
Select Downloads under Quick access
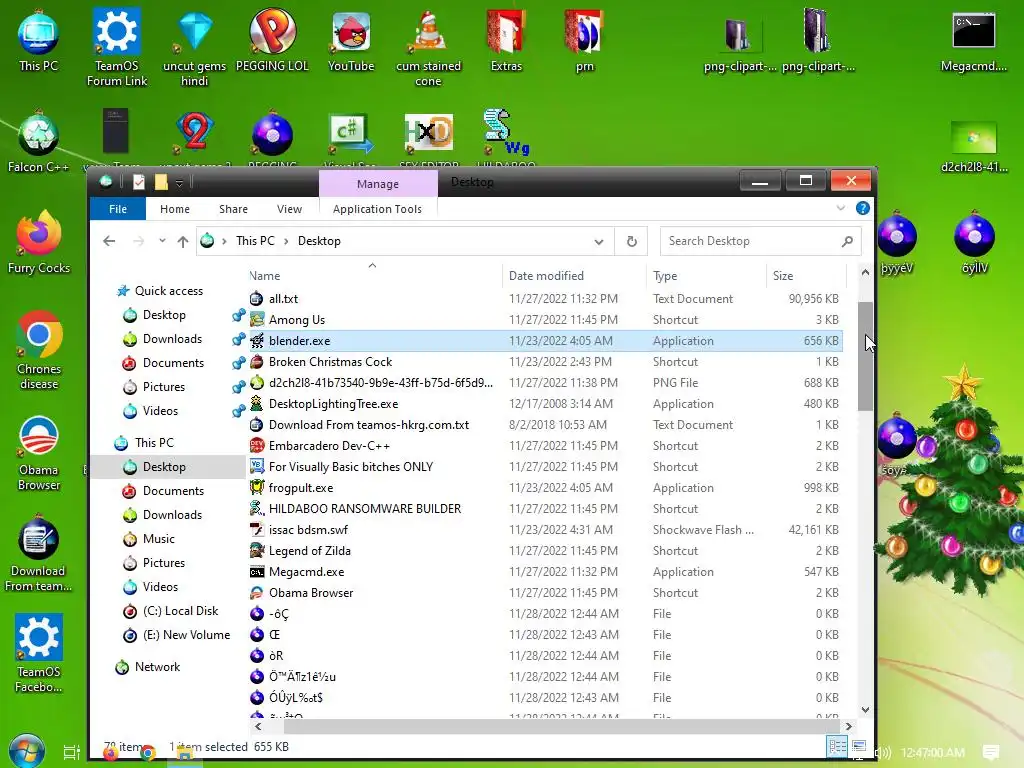click(172, 339)
